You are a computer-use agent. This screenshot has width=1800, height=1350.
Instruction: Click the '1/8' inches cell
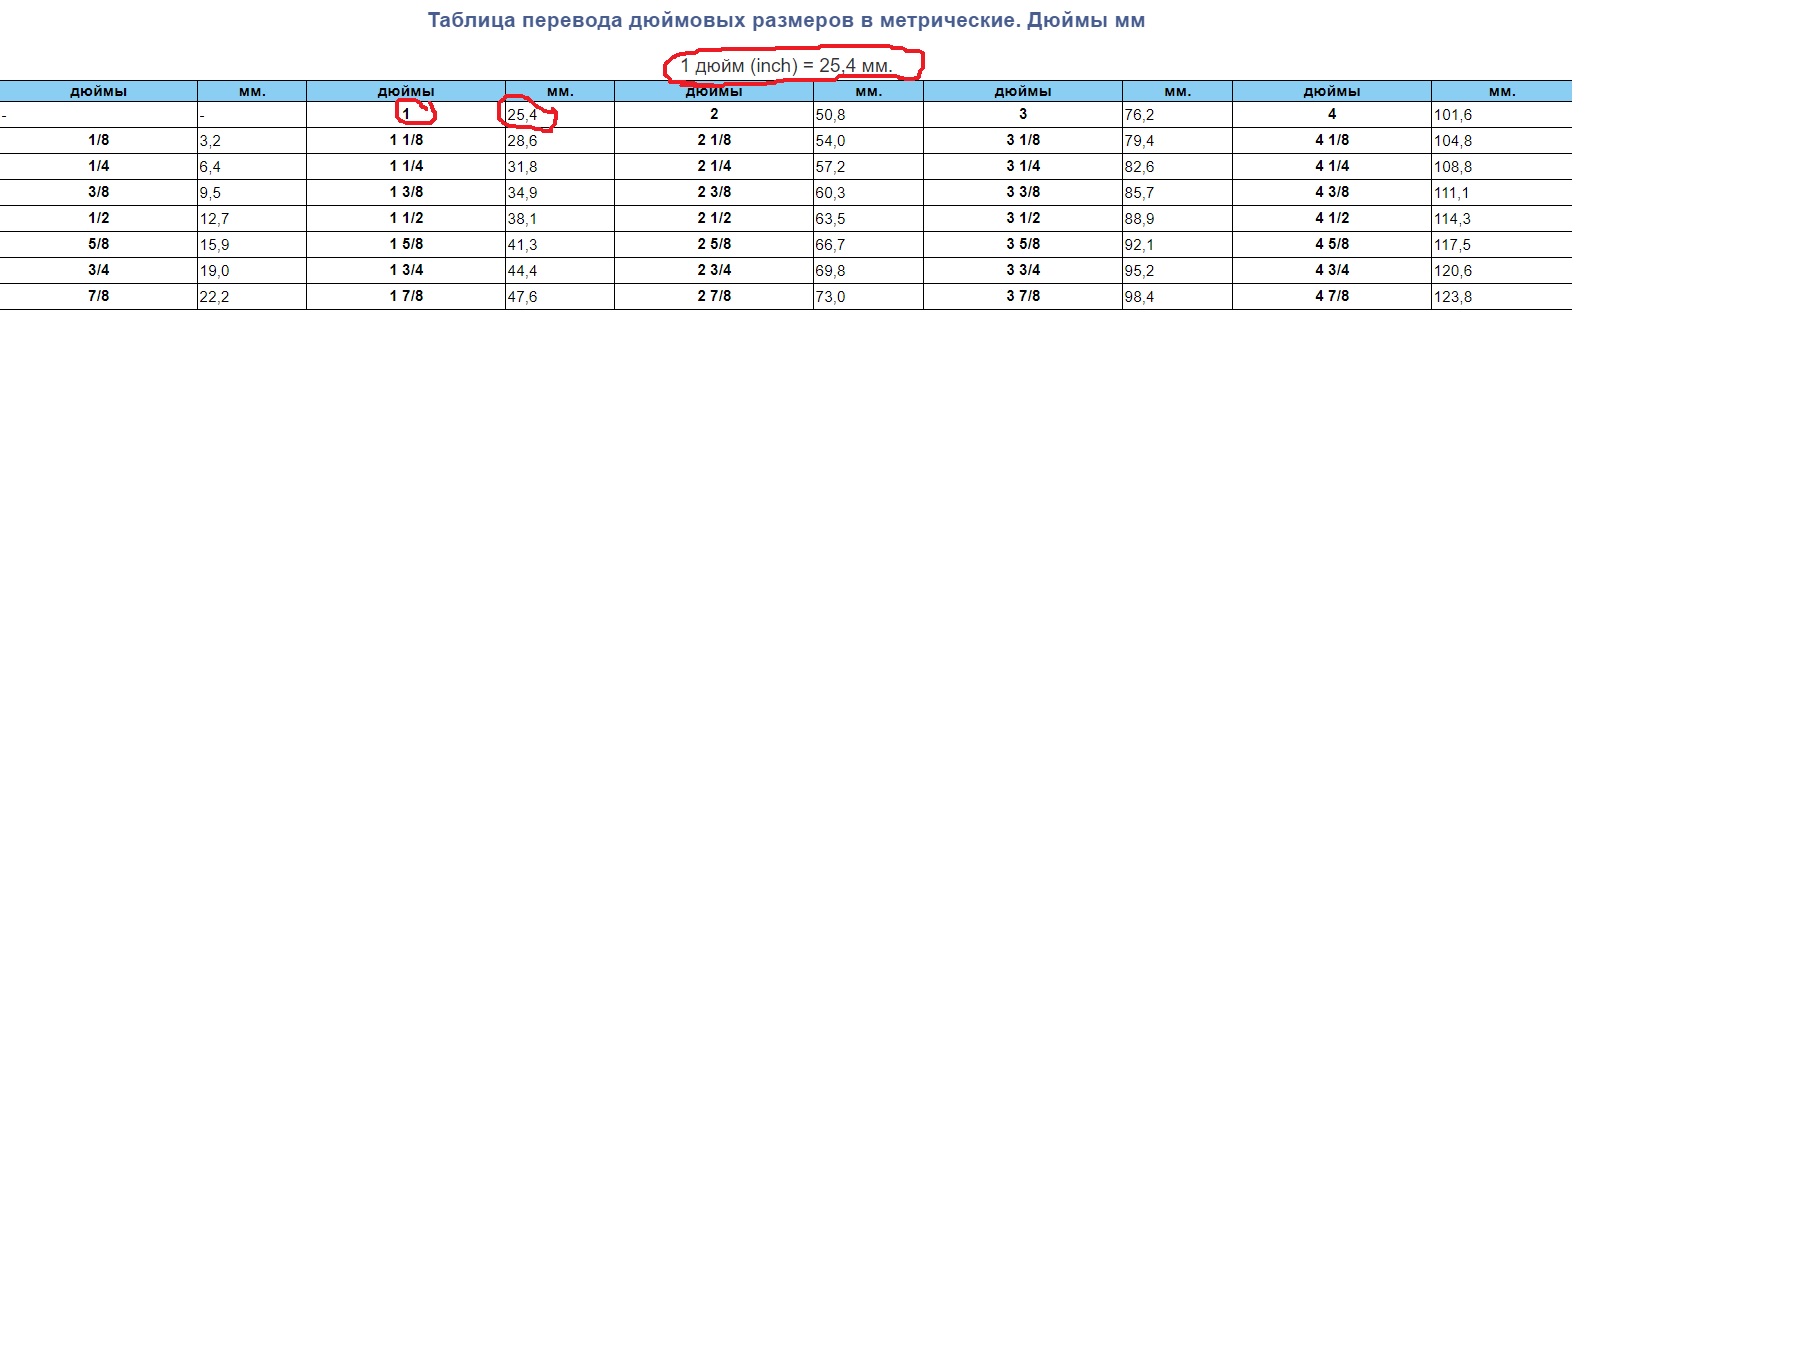98,140
